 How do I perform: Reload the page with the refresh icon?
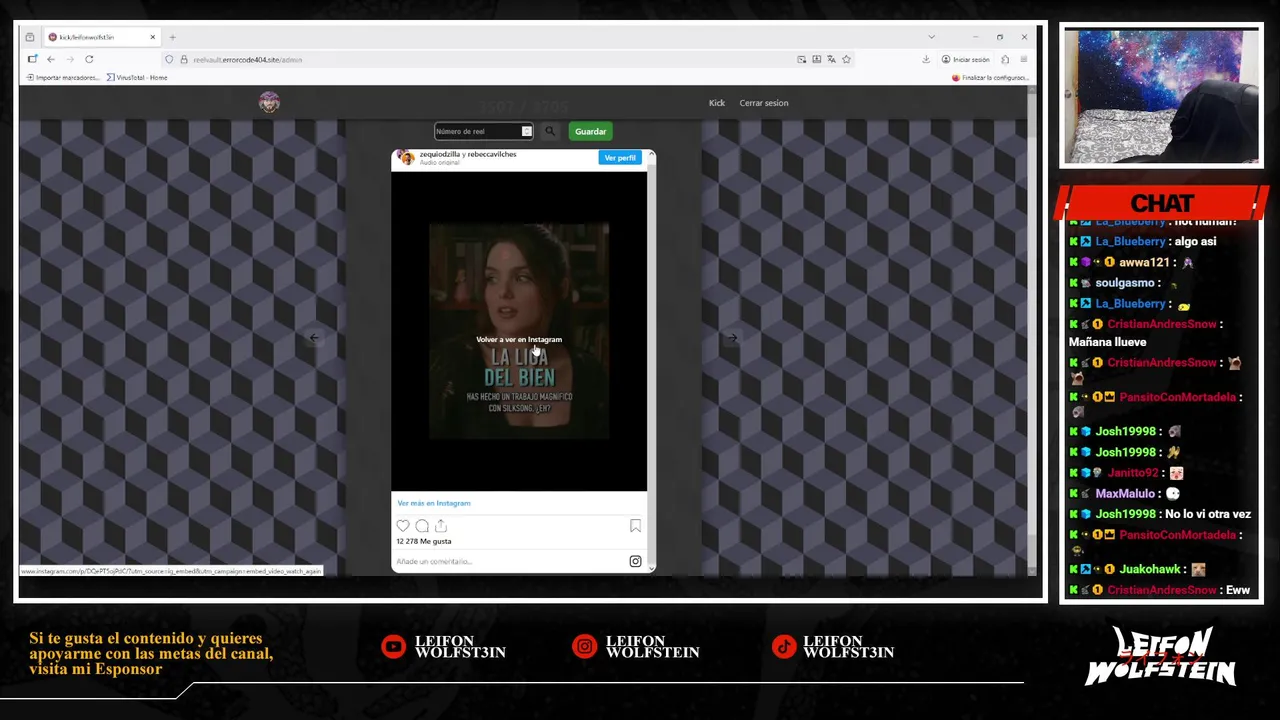coord(89,59)
